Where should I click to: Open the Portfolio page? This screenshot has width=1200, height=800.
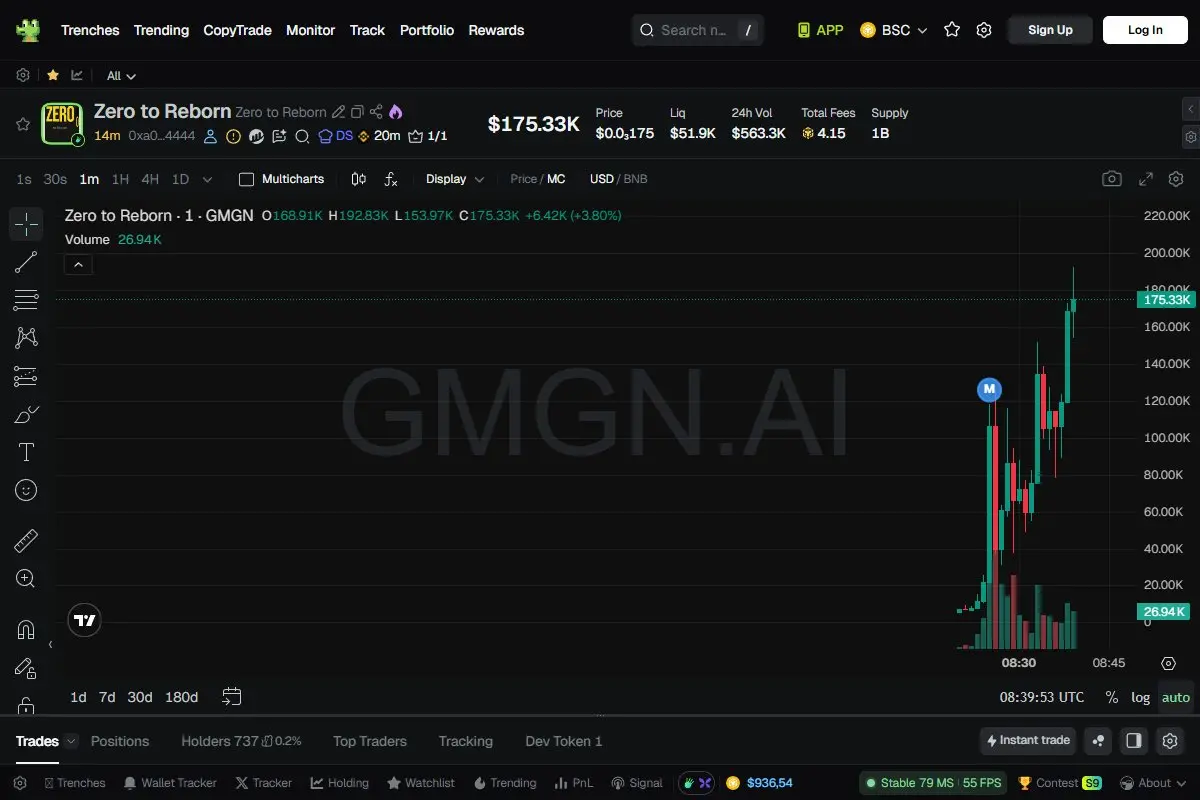[x=427, y=30]
